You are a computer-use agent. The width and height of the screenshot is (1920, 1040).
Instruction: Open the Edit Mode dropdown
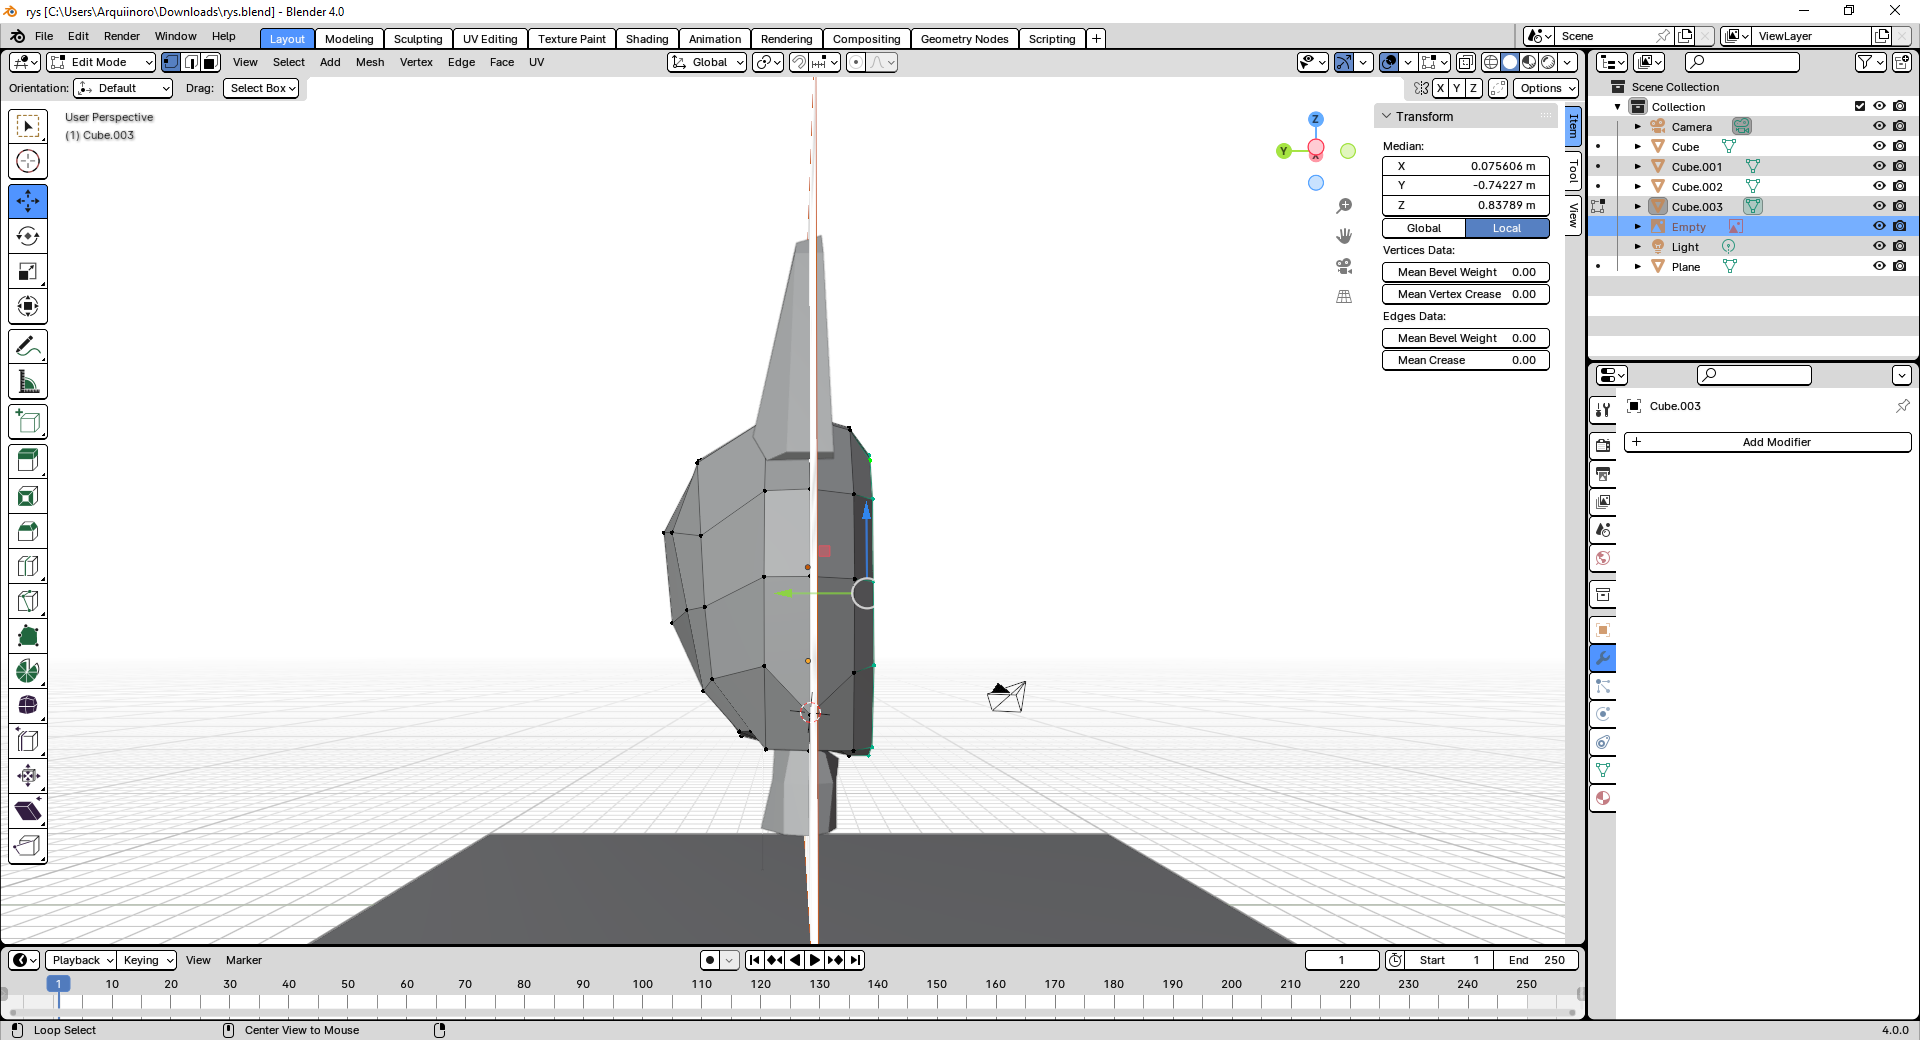coord(101,62)
